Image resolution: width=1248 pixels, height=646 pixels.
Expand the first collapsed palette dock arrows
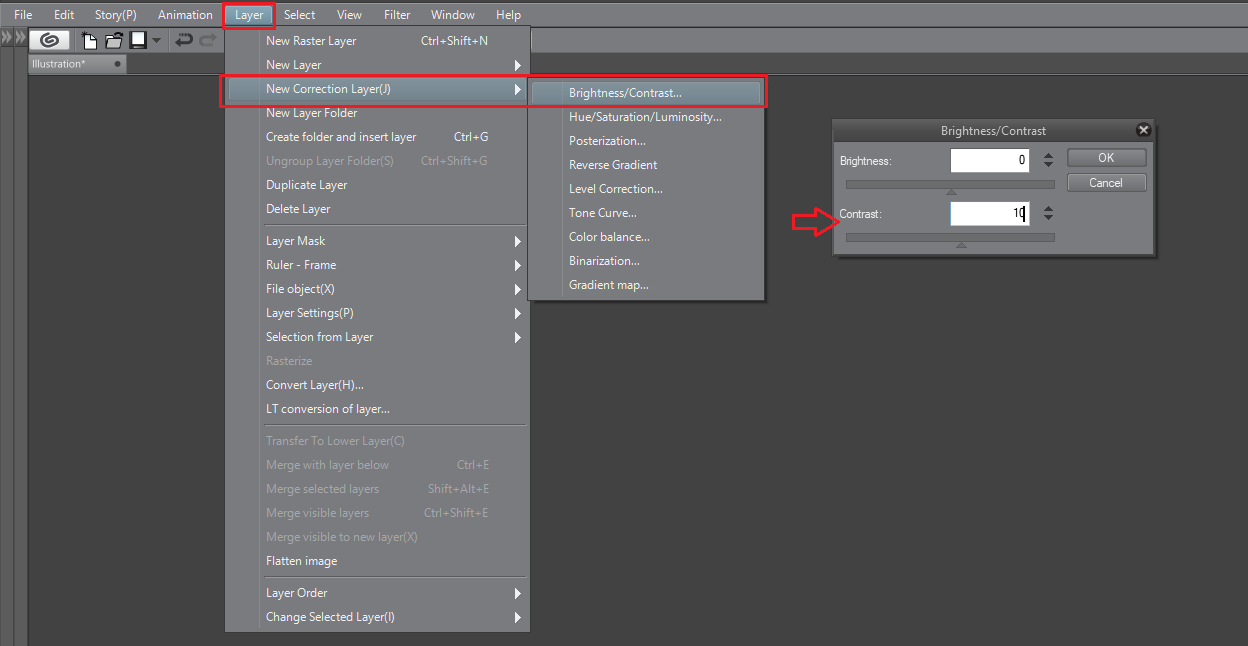tap(7, 37)
